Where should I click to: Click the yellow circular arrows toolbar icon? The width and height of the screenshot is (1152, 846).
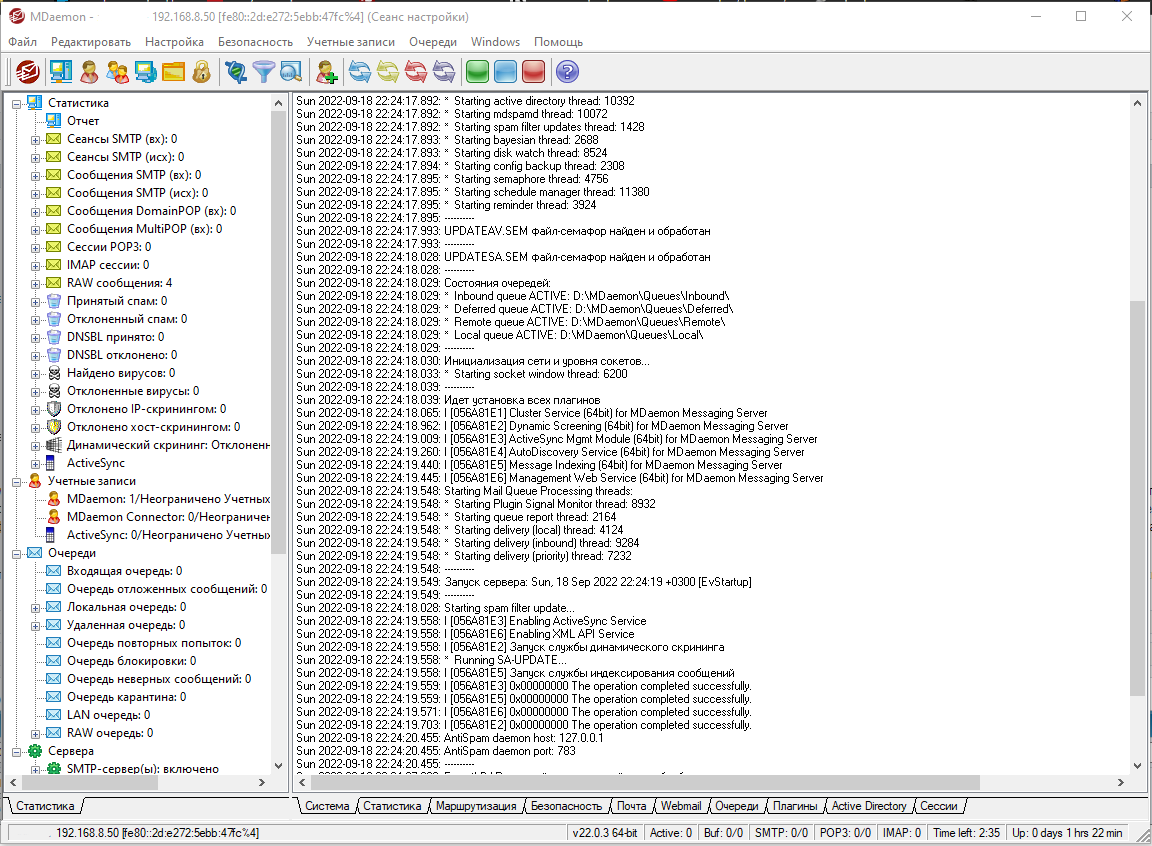tap(388, 72)
